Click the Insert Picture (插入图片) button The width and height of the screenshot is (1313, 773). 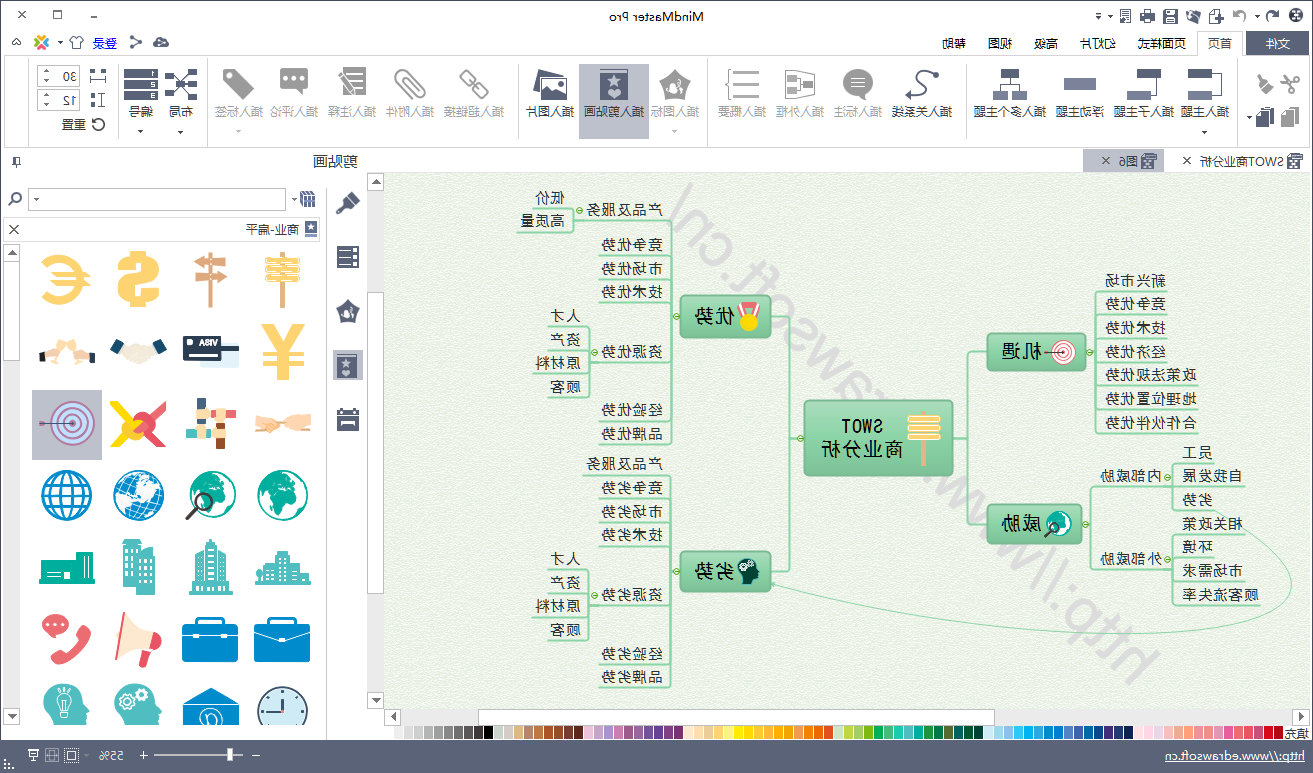[549, 93]
